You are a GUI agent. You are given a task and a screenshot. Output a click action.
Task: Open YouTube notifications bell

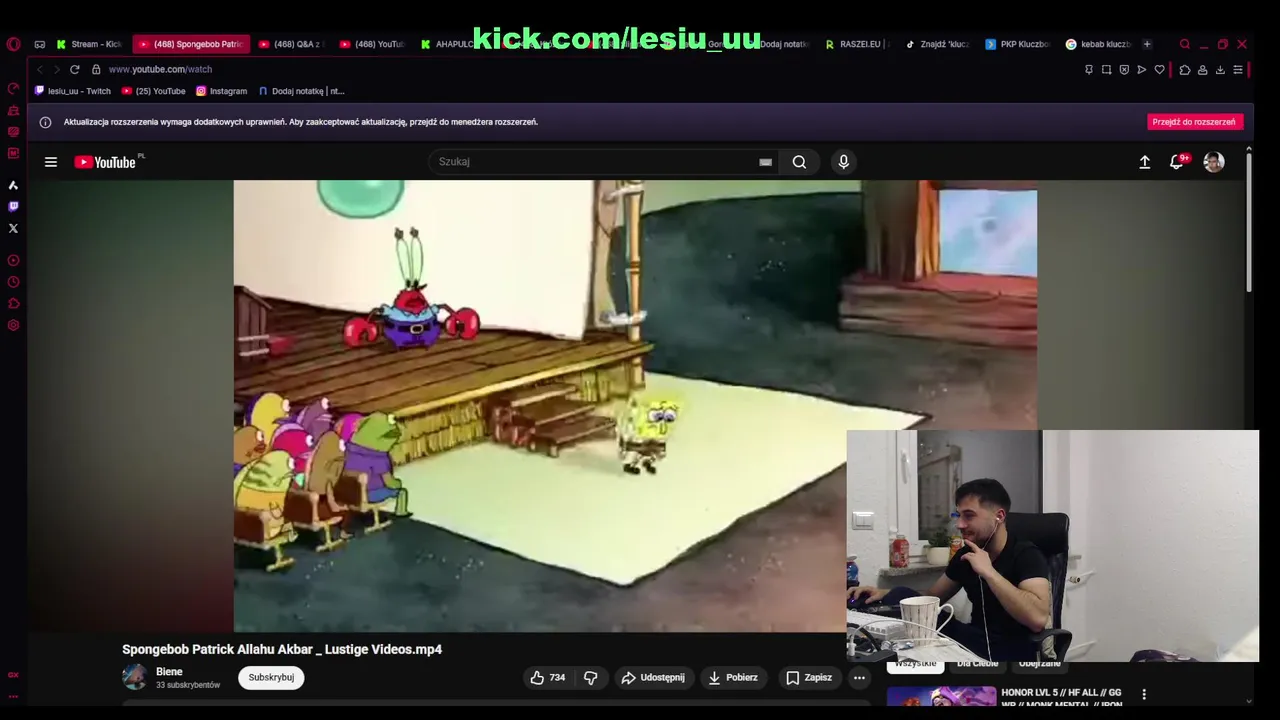point(1177,162)
